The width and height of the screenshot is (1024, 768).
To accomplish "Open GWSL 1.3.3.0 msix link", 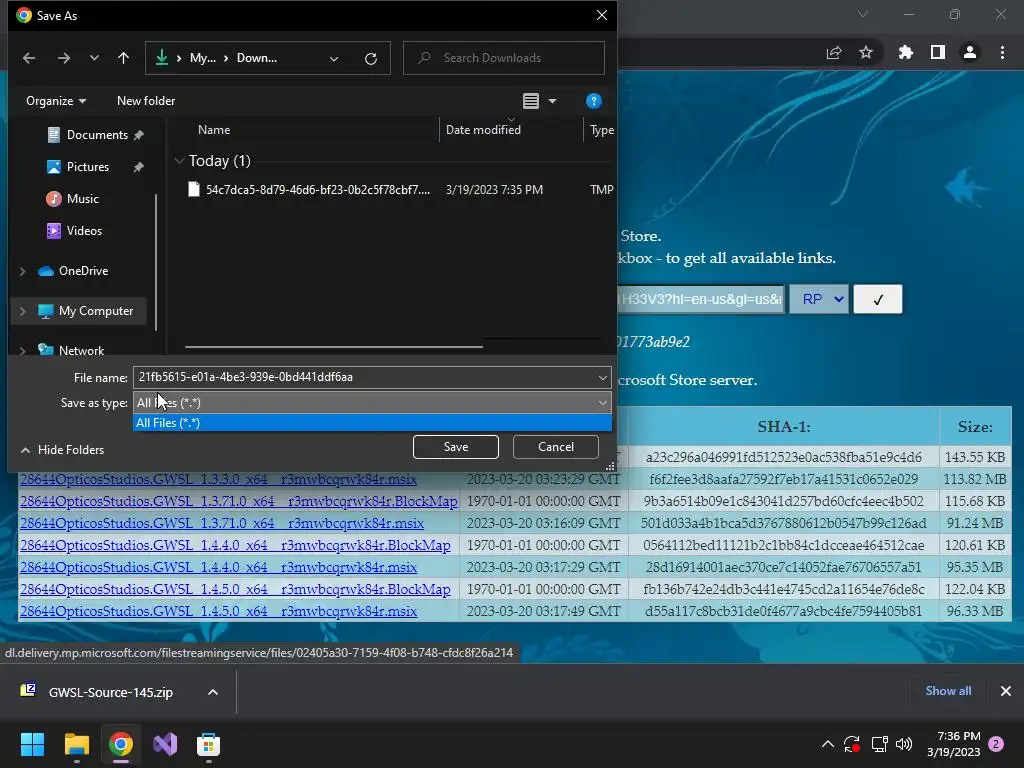I will point(218,479).
